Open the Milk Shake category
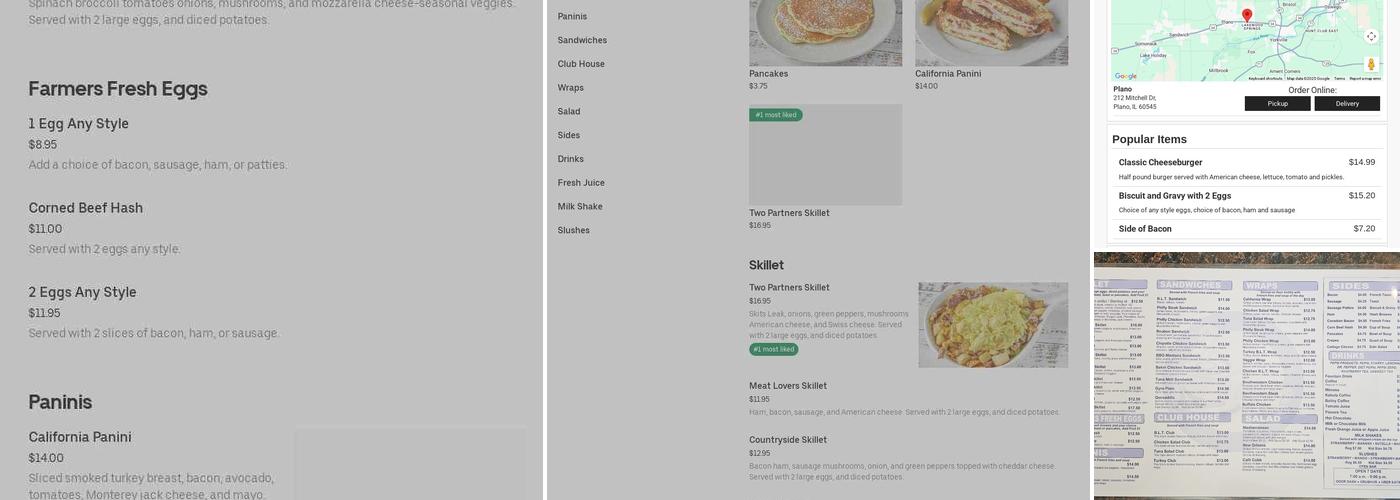 pos(580,207)
